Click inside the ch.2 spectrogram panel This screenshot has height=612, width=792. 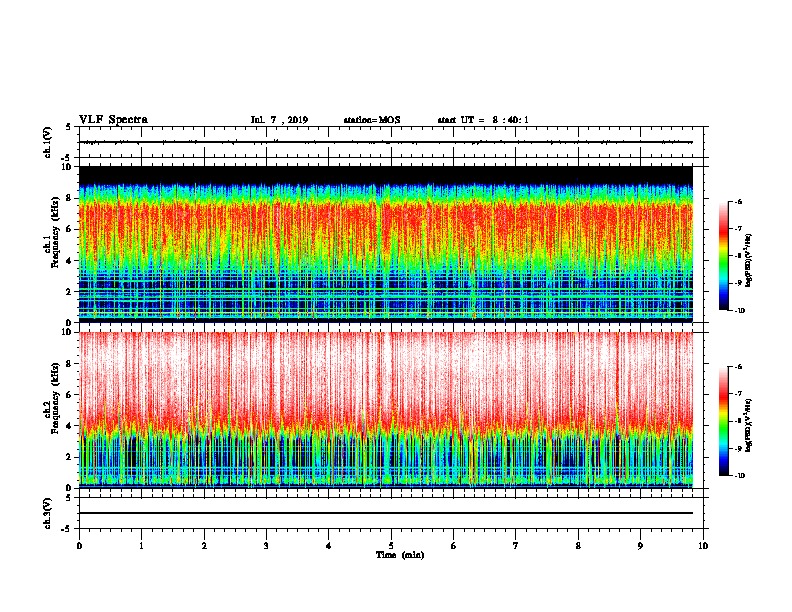(386, 410)
